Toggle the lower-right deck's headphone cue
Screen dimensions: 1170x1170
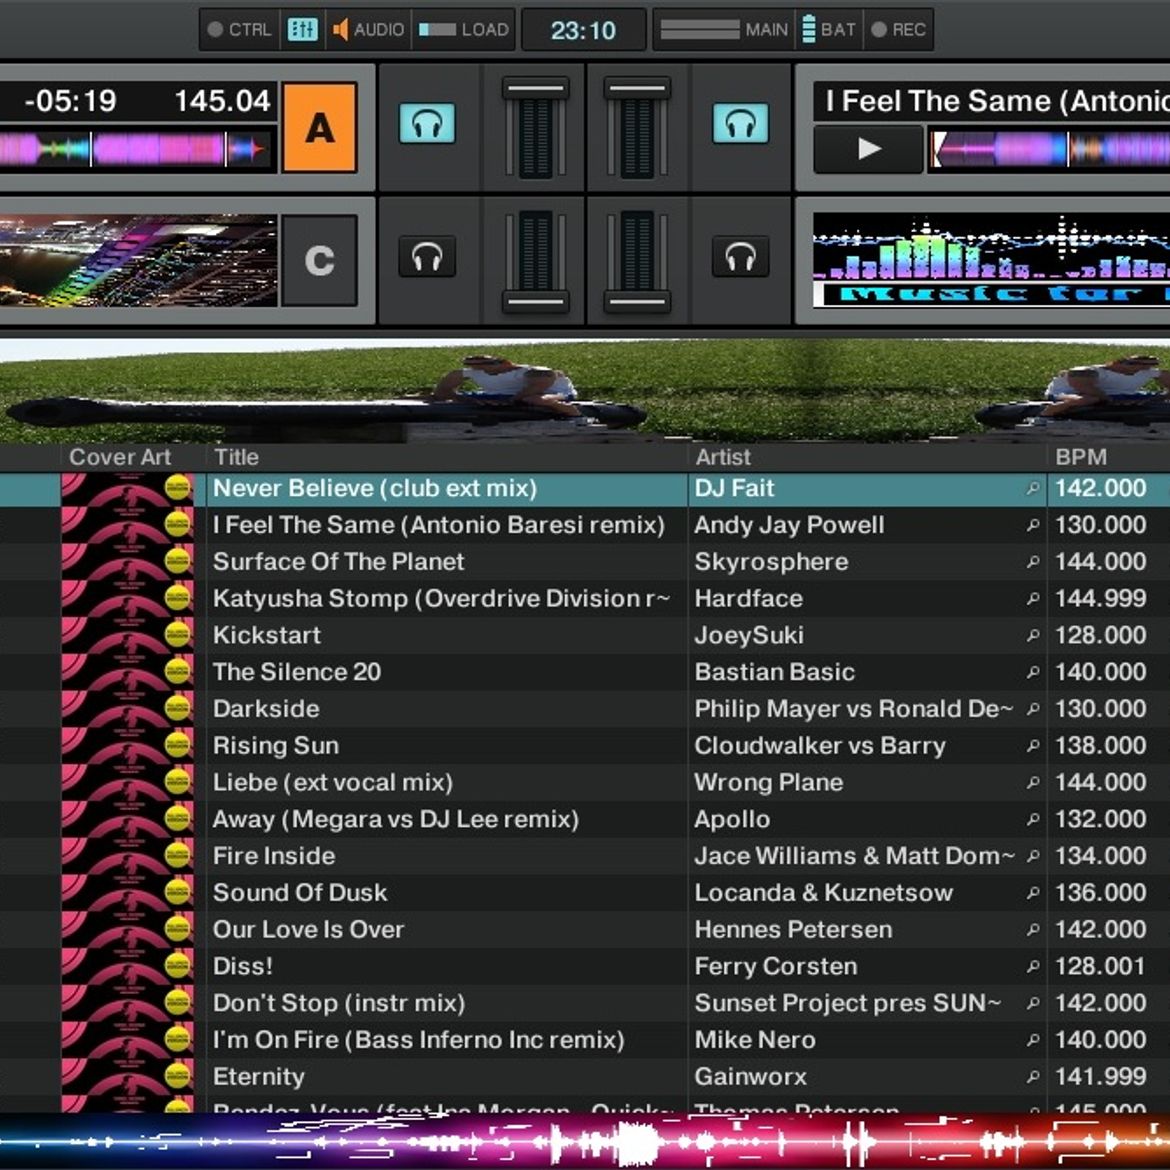740,257
